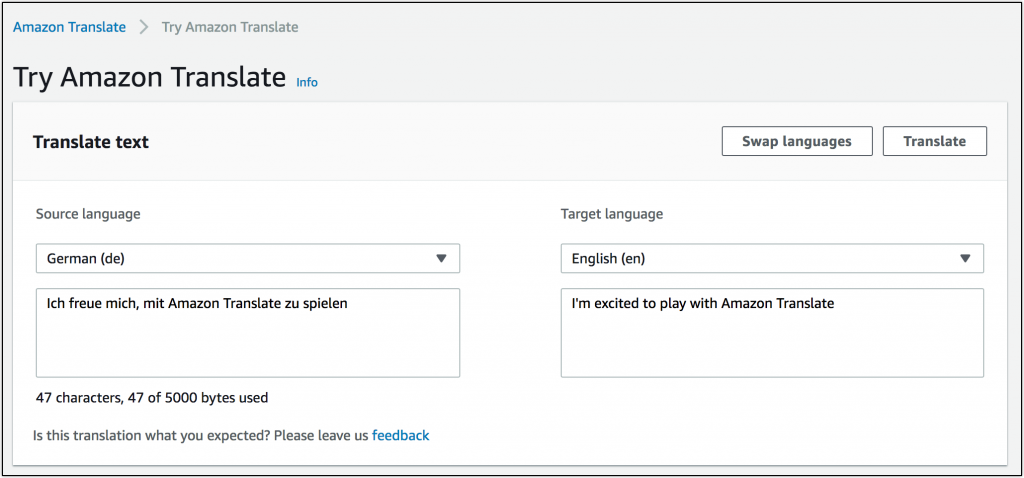Open the feedback link
The width and height of the screenshot is (1024, 478).
click(400, 435)
